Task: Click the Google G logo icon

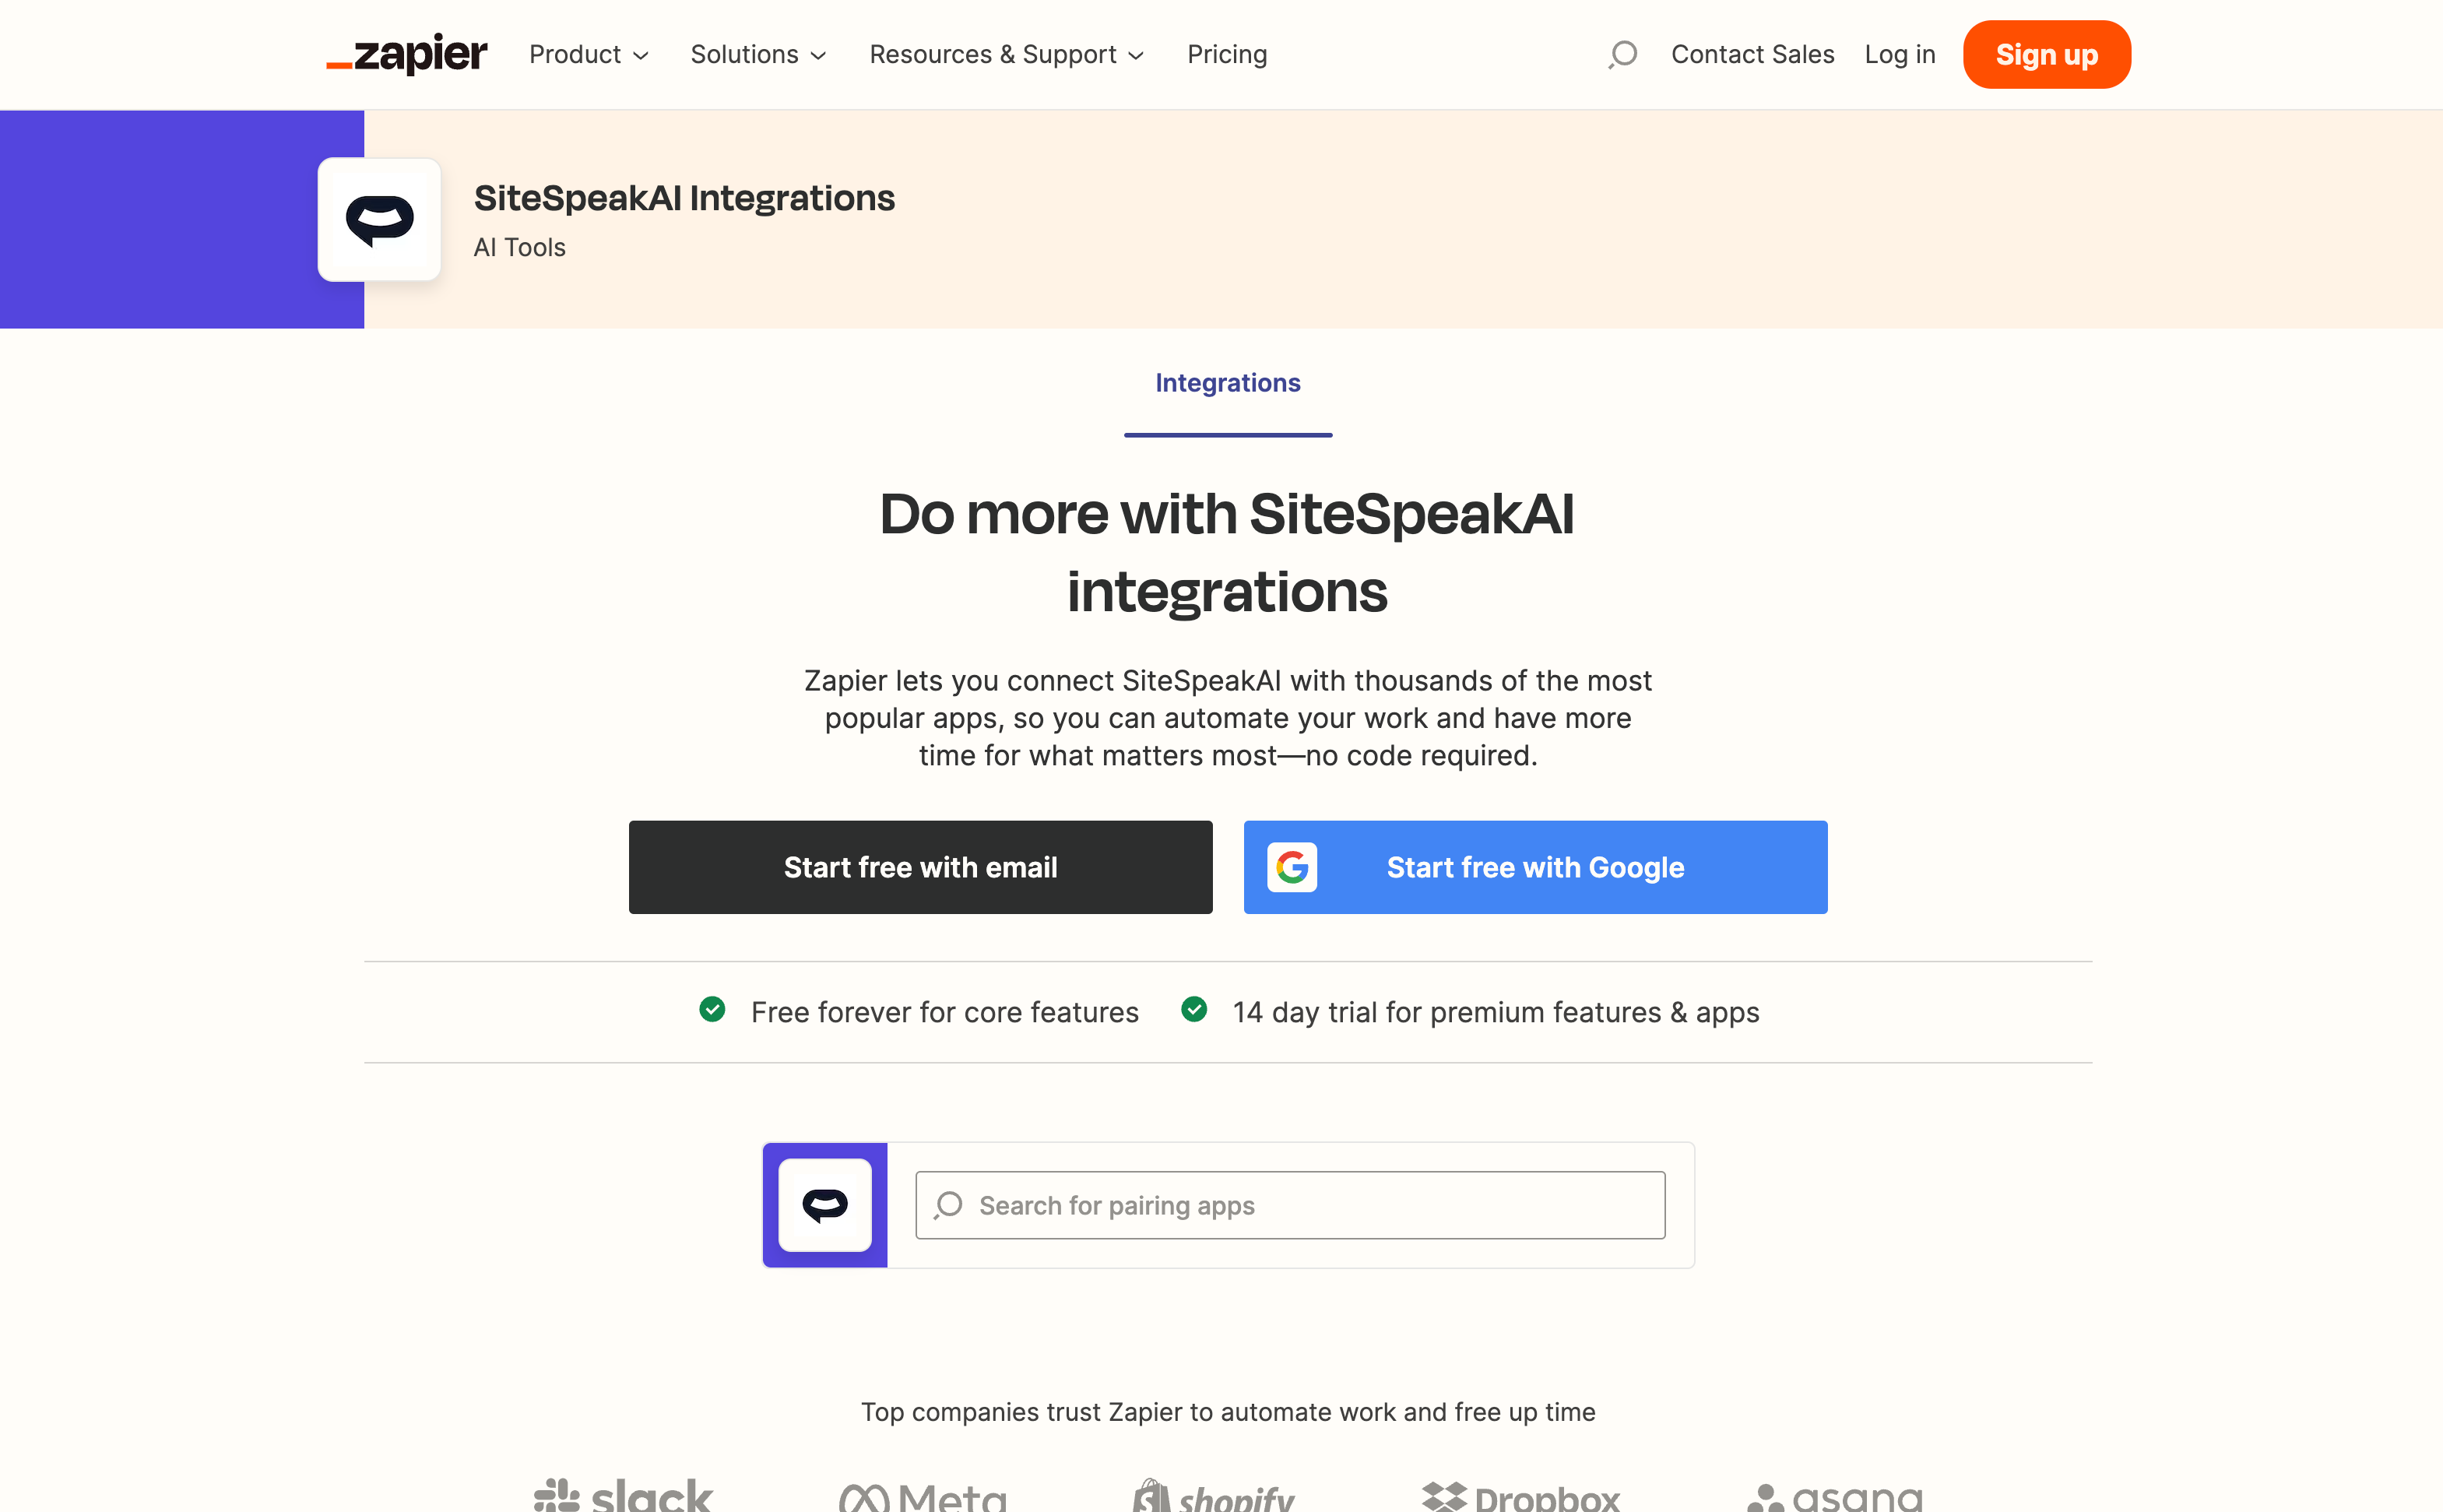Action: (x=1292, y=867)
